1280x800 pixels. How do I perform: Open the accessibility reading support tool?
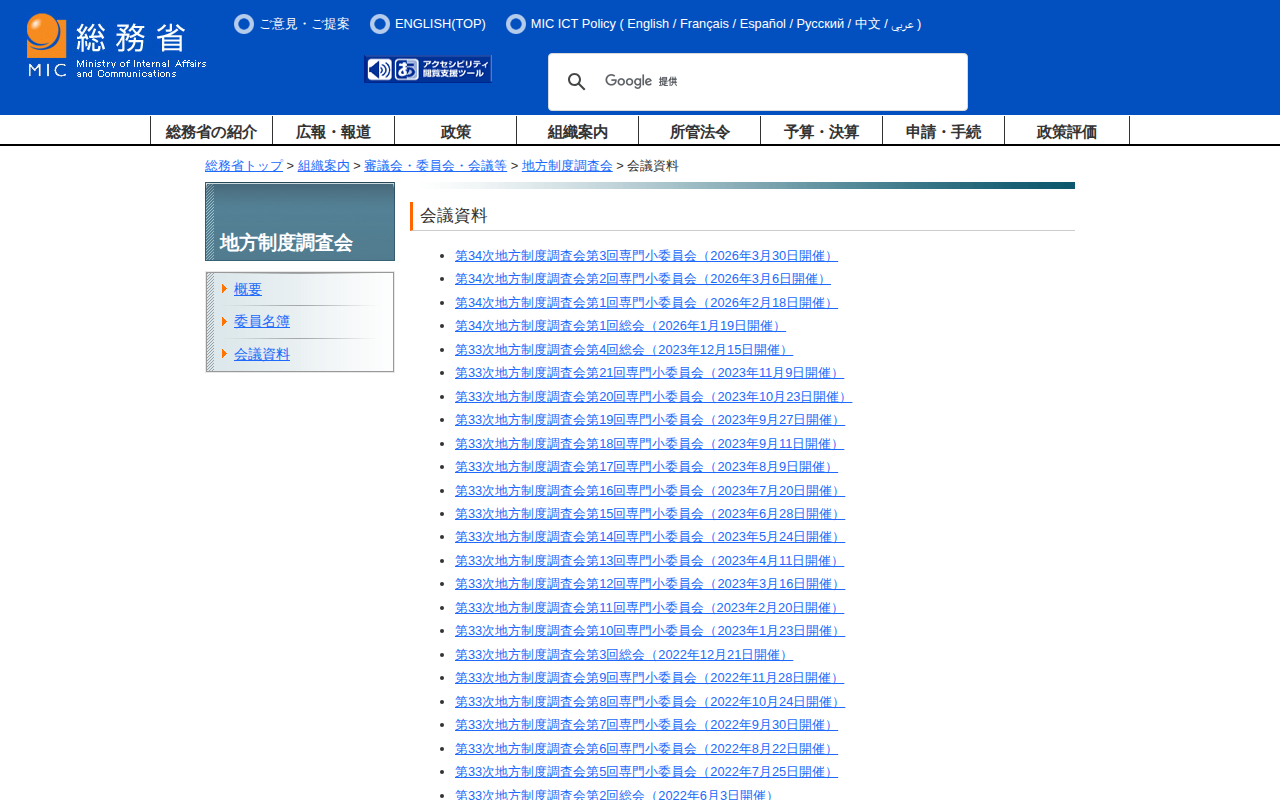(428, 69)
